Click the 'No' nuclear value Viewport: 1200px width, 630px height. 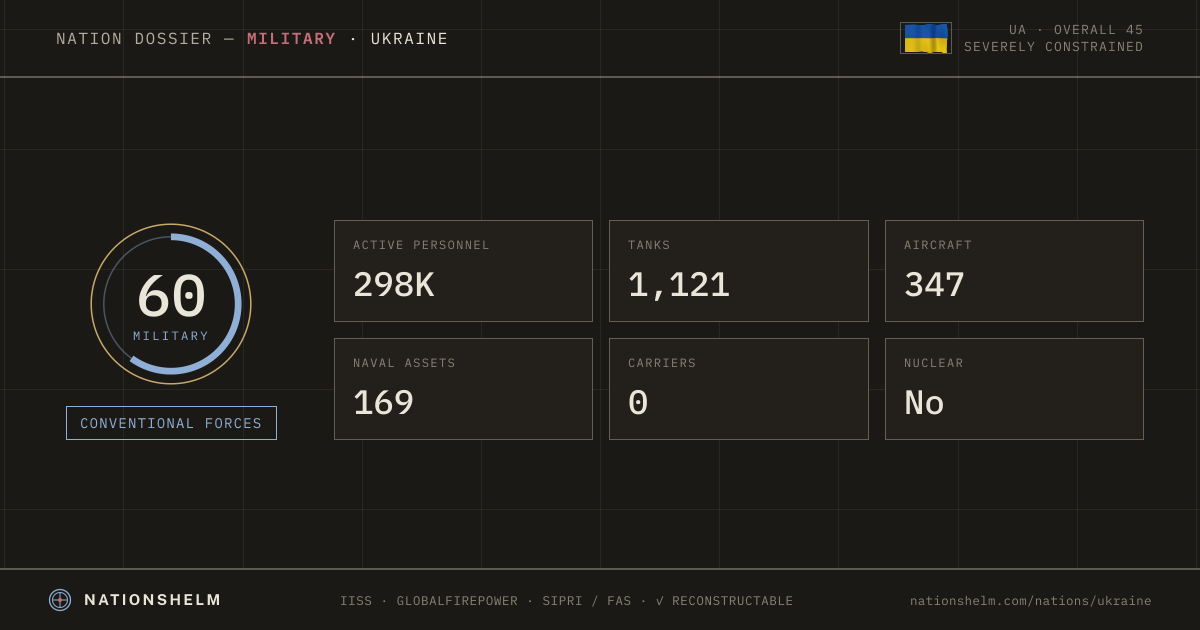(x=924, y=403)
